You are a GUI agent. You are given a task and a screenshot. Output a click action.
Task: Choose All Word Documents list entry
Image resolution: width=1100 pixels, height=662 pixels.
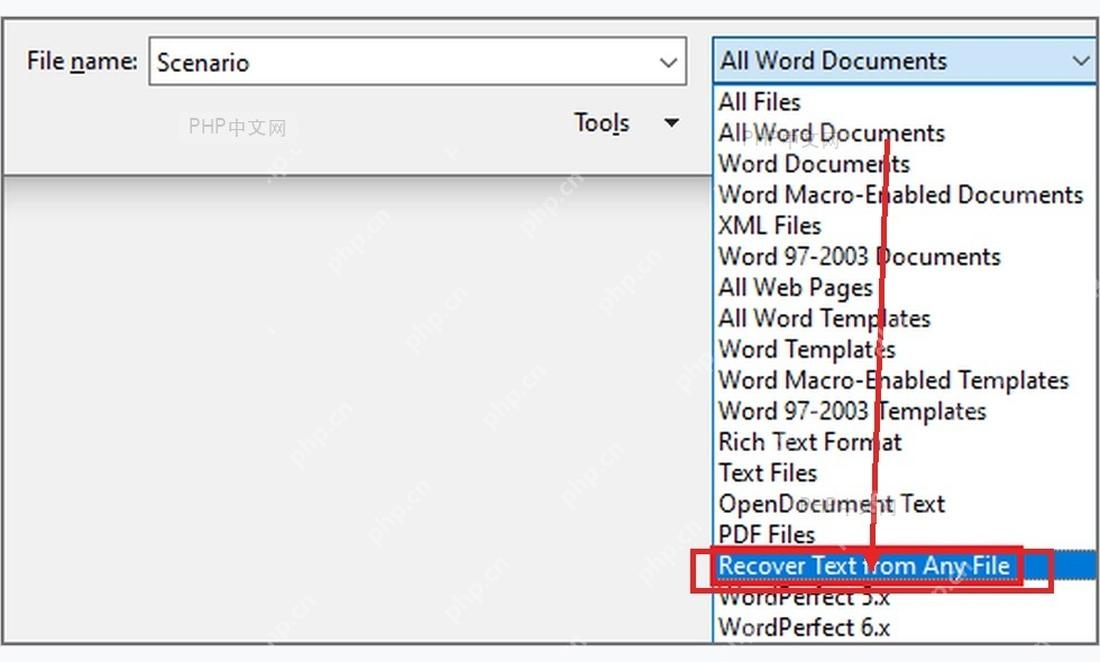(905, 133)
